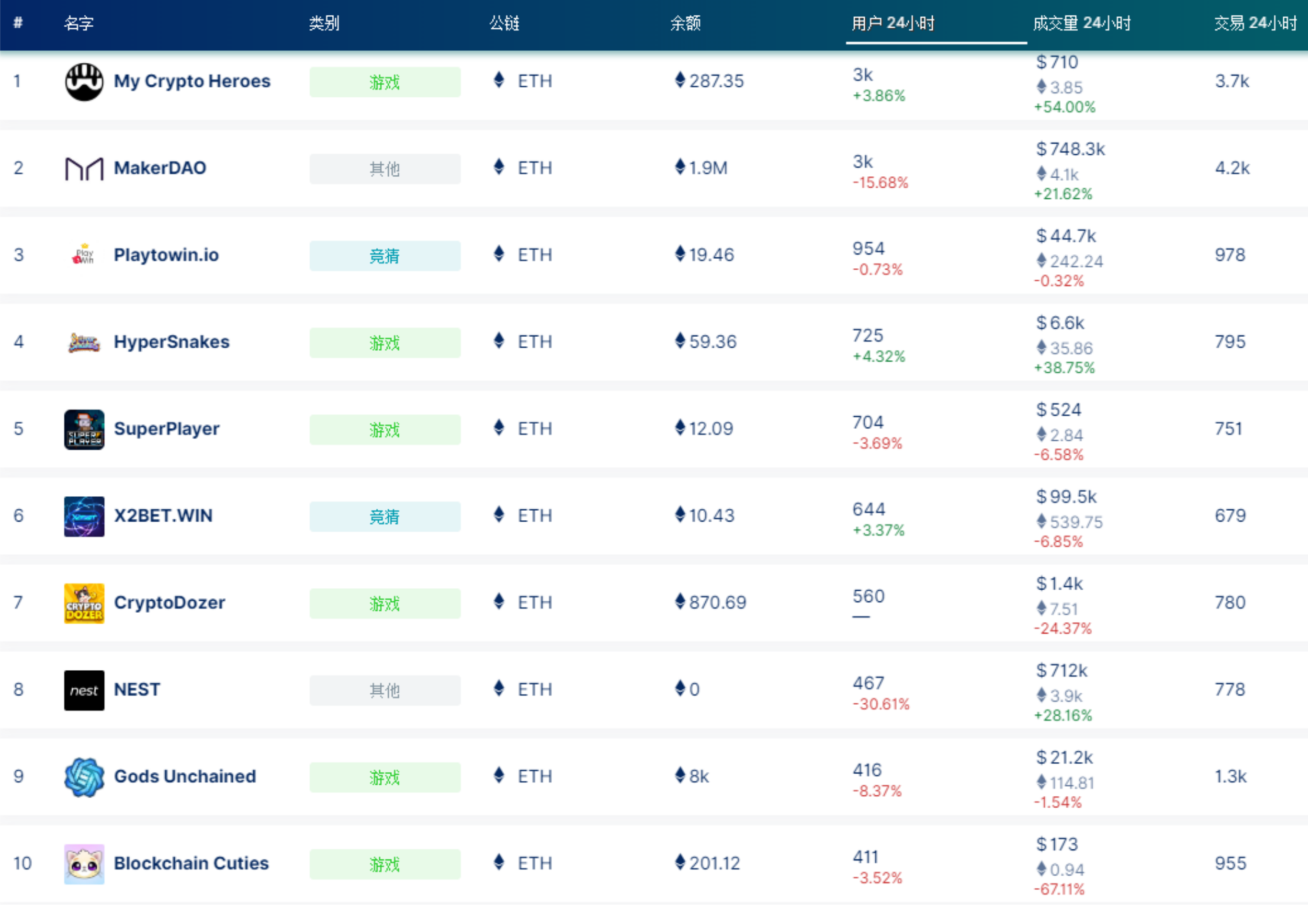Click the -30.61% user change
Screen dimensions: 1308x908
coord(881,704)
